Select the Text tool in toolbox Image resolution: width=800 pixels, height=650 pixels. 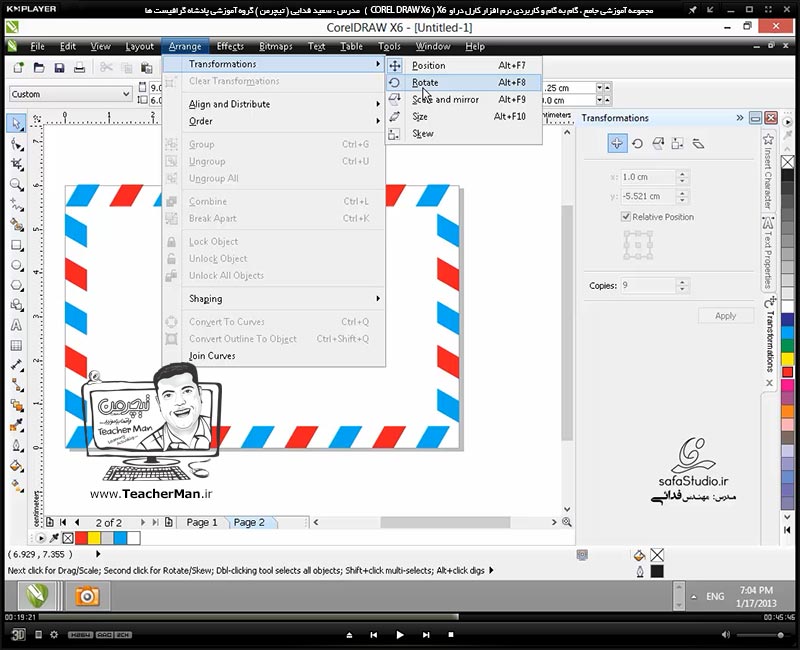click(16, 326)
